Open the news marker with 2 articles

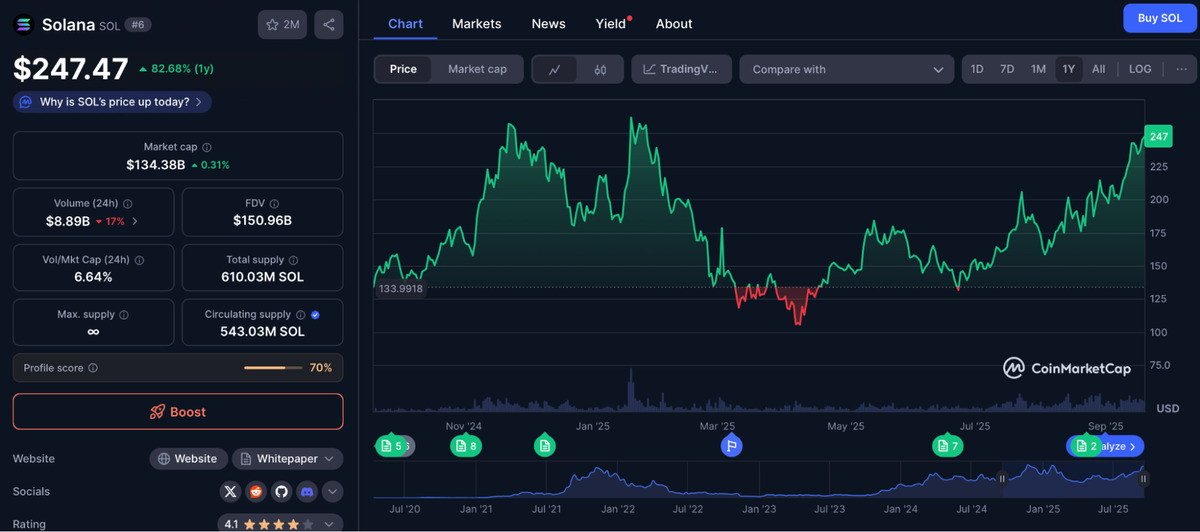click(x=1087, y=446)
